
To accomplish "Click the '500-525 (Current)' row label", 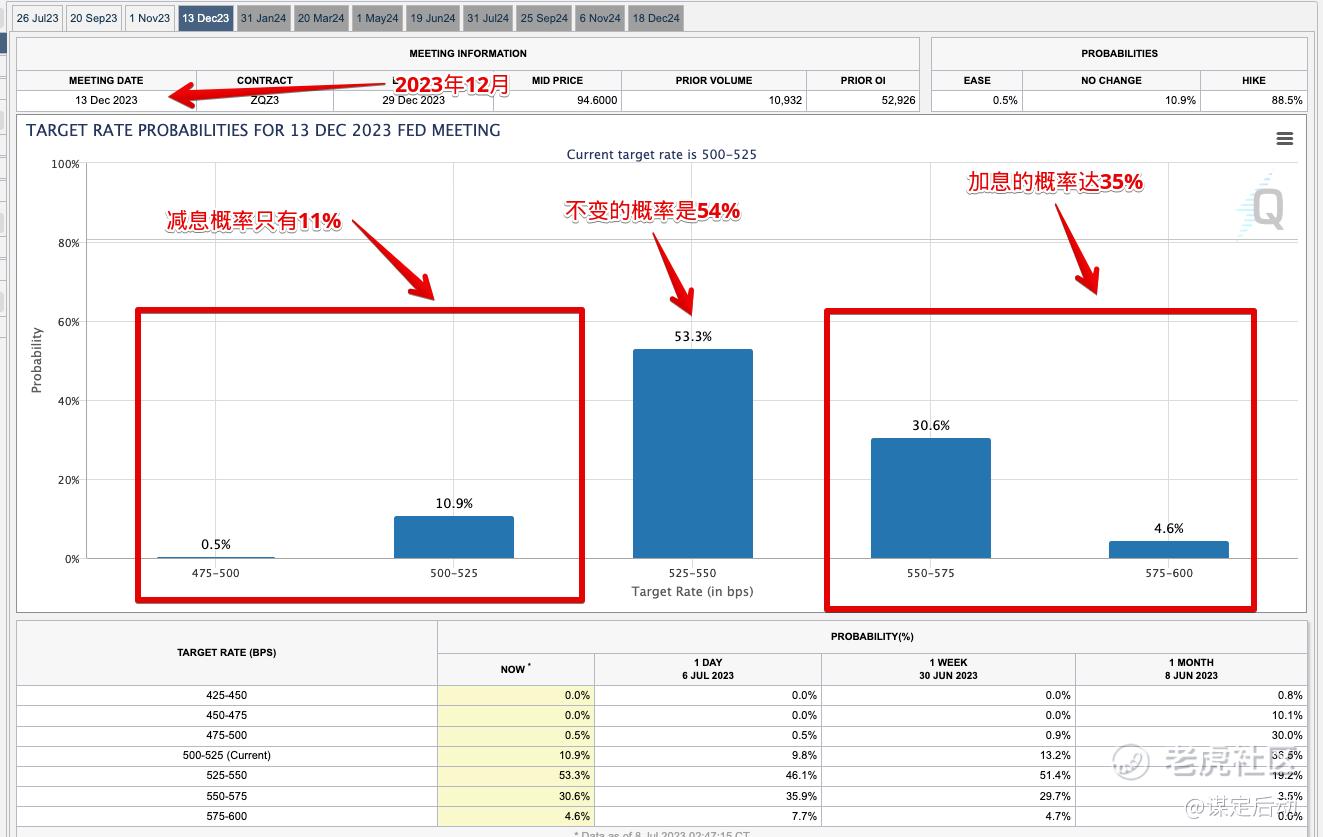I will coord(227,755).
